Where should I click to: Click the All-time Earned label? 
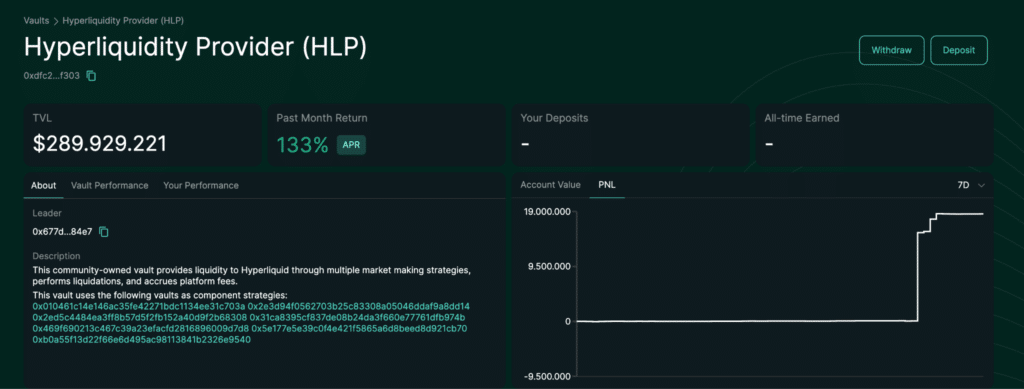802,118
